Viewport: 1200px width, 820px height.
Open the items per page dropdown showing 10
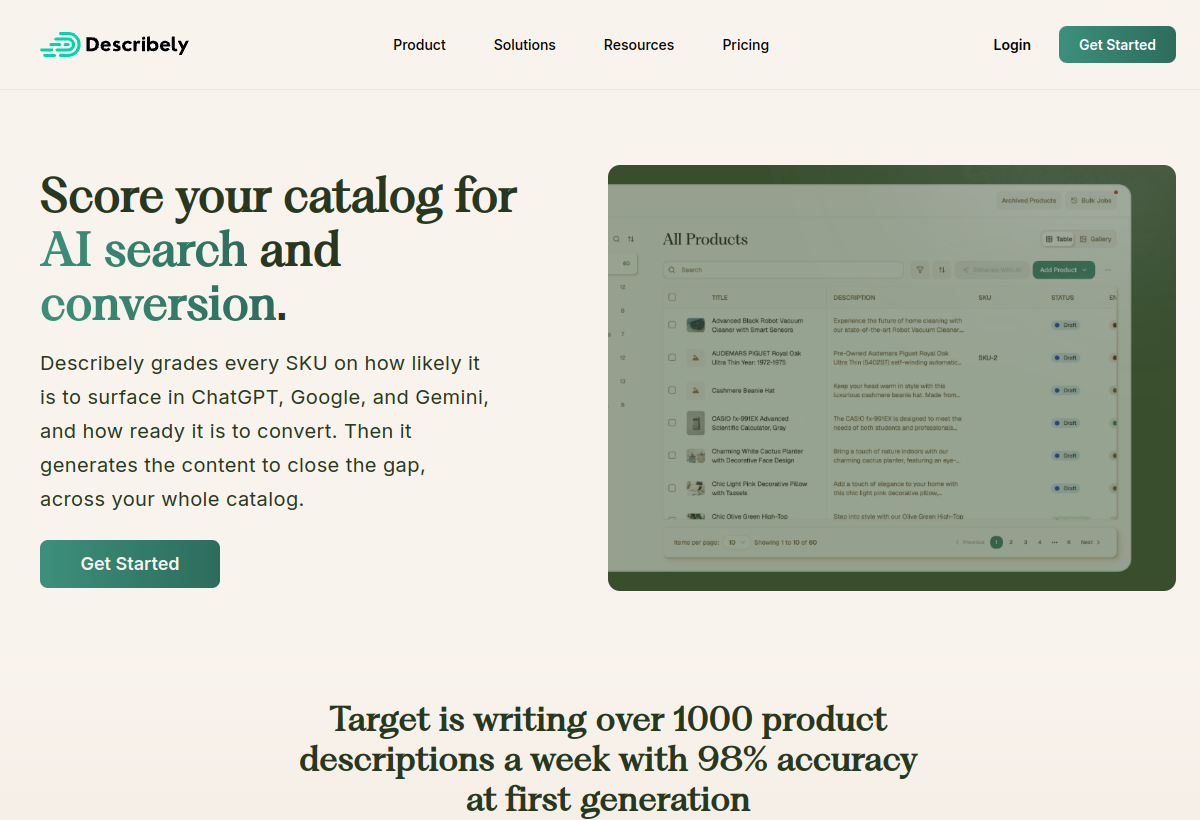tap(736, 542)
